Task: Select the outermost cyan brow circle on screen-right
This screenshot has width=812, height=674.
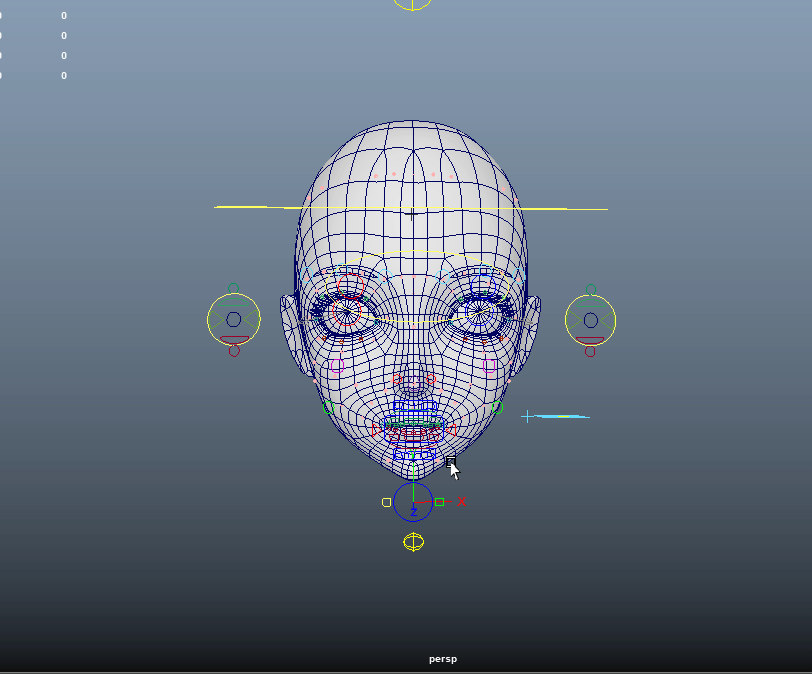Action: coord(520,274)
